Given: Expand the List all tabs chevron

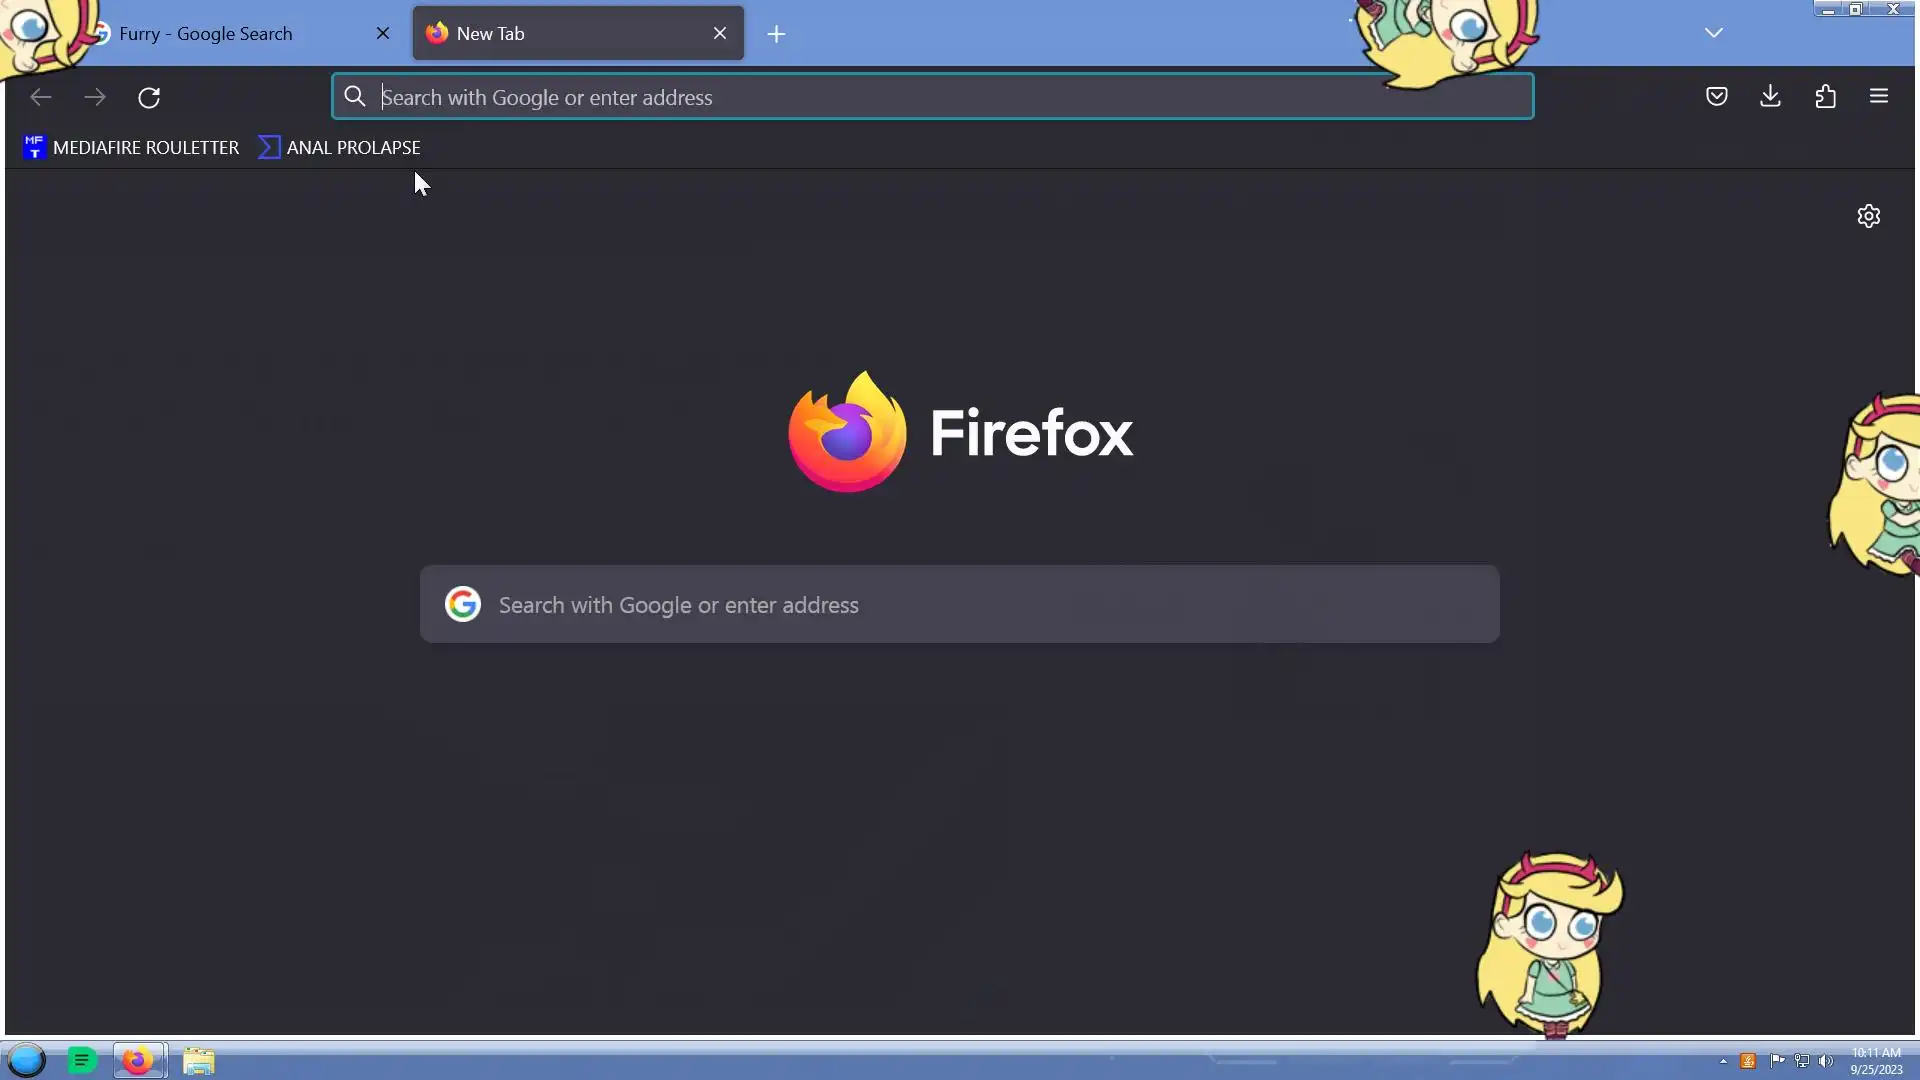Looking at the screenshot, I should click(1713, 33).
